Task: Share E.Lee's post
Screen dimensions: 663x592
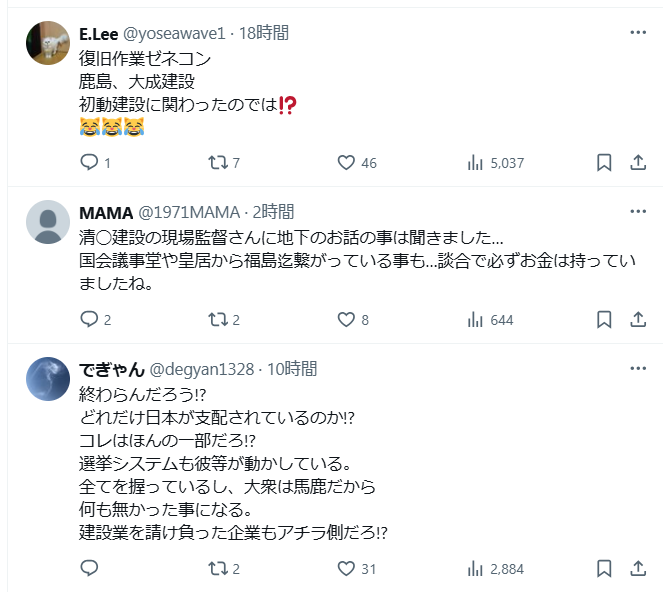Action: coord(638,162)
